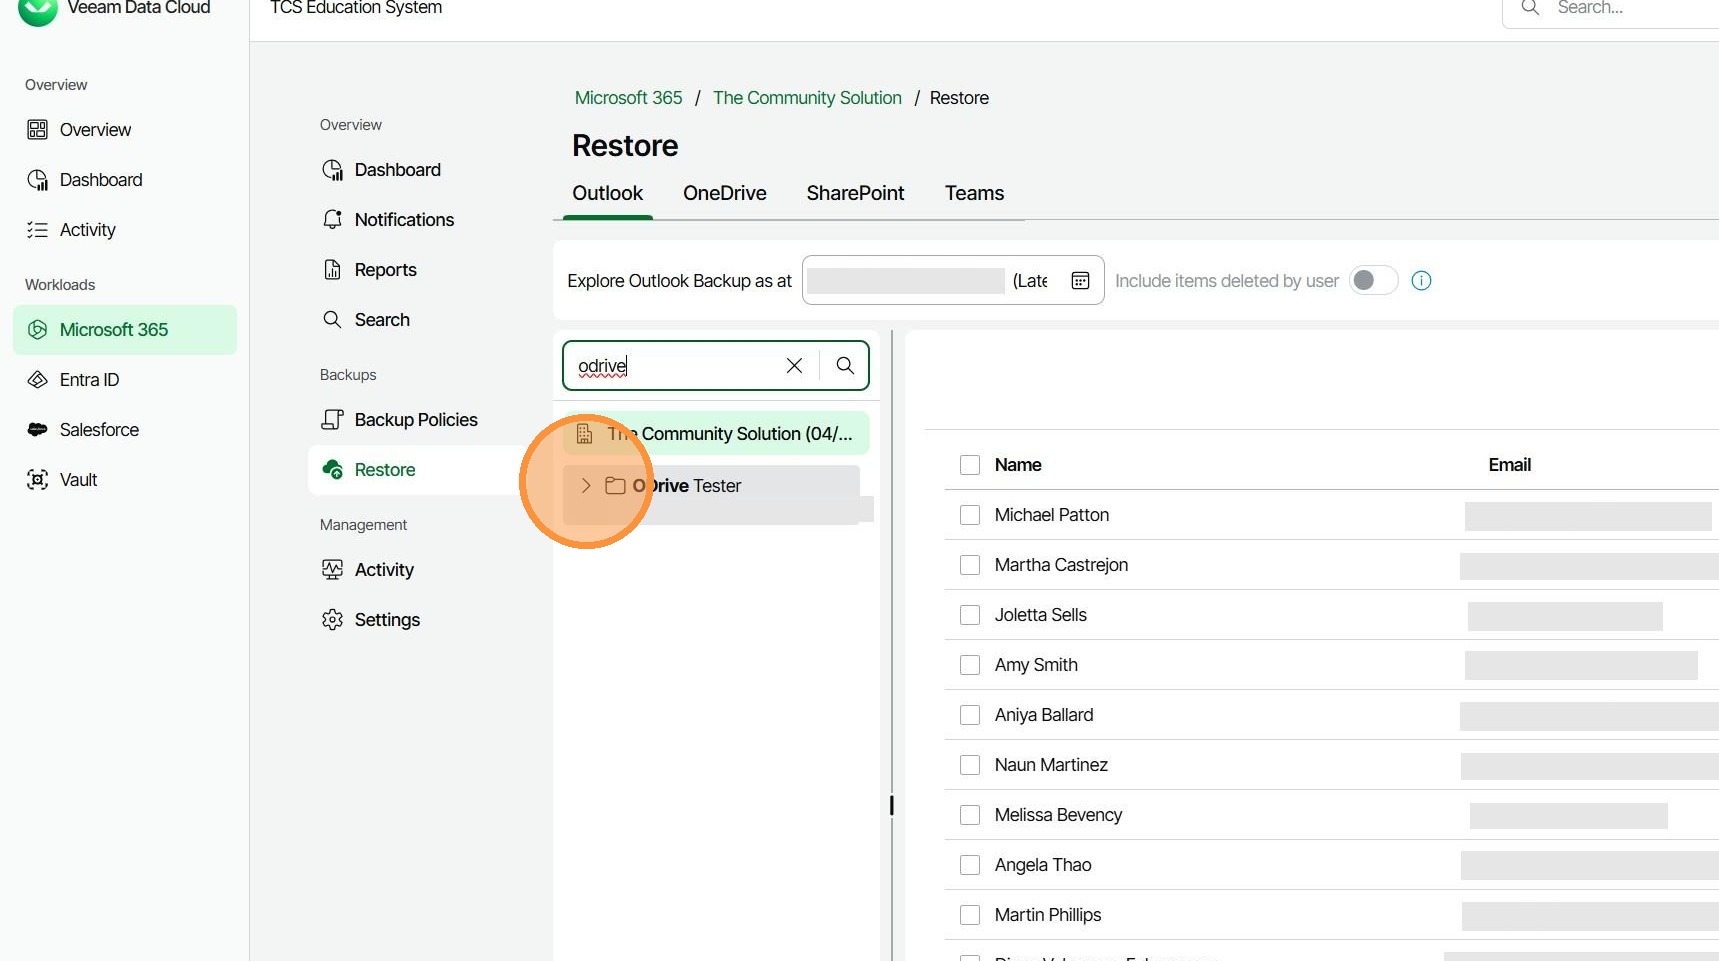This screenshot has width=1719, height=961.
Task: Expand the ODrive Tester folder
Action: click(x=586, y=486)
